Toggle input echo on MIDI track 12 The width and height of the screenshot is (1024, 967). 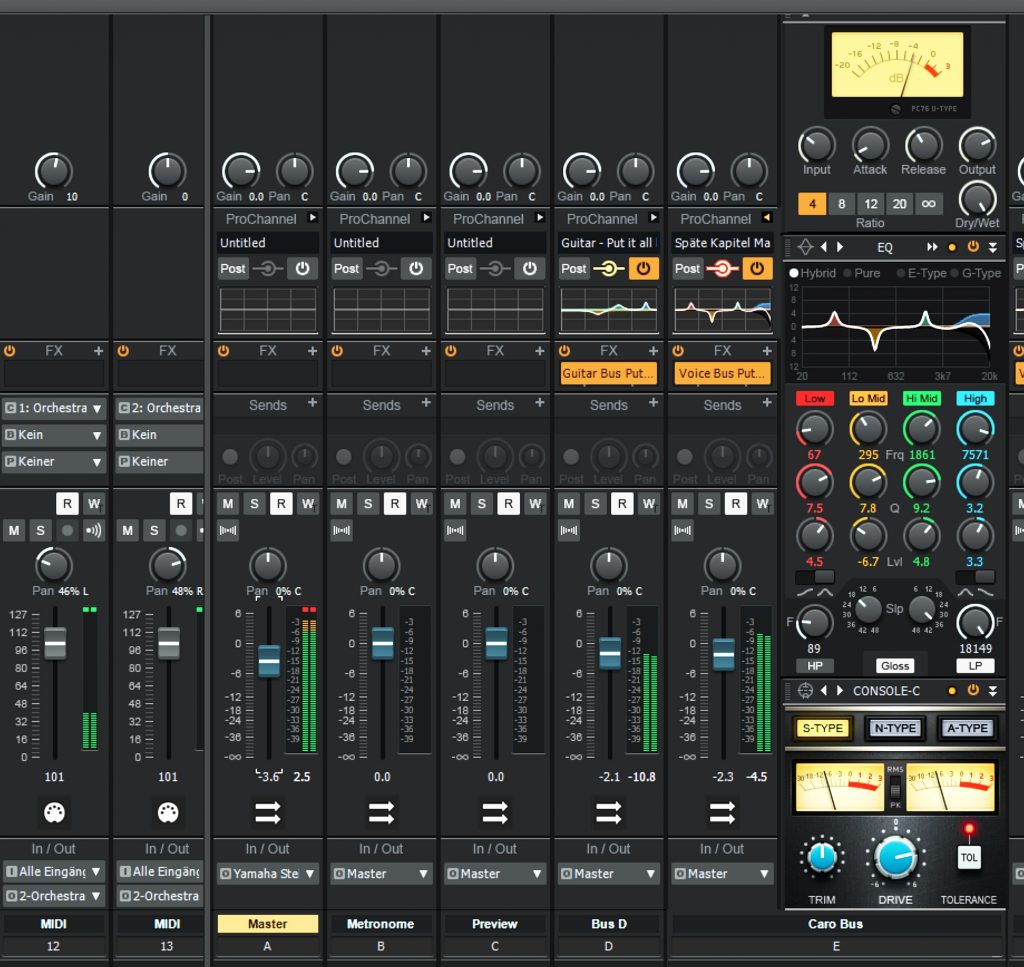94,530
